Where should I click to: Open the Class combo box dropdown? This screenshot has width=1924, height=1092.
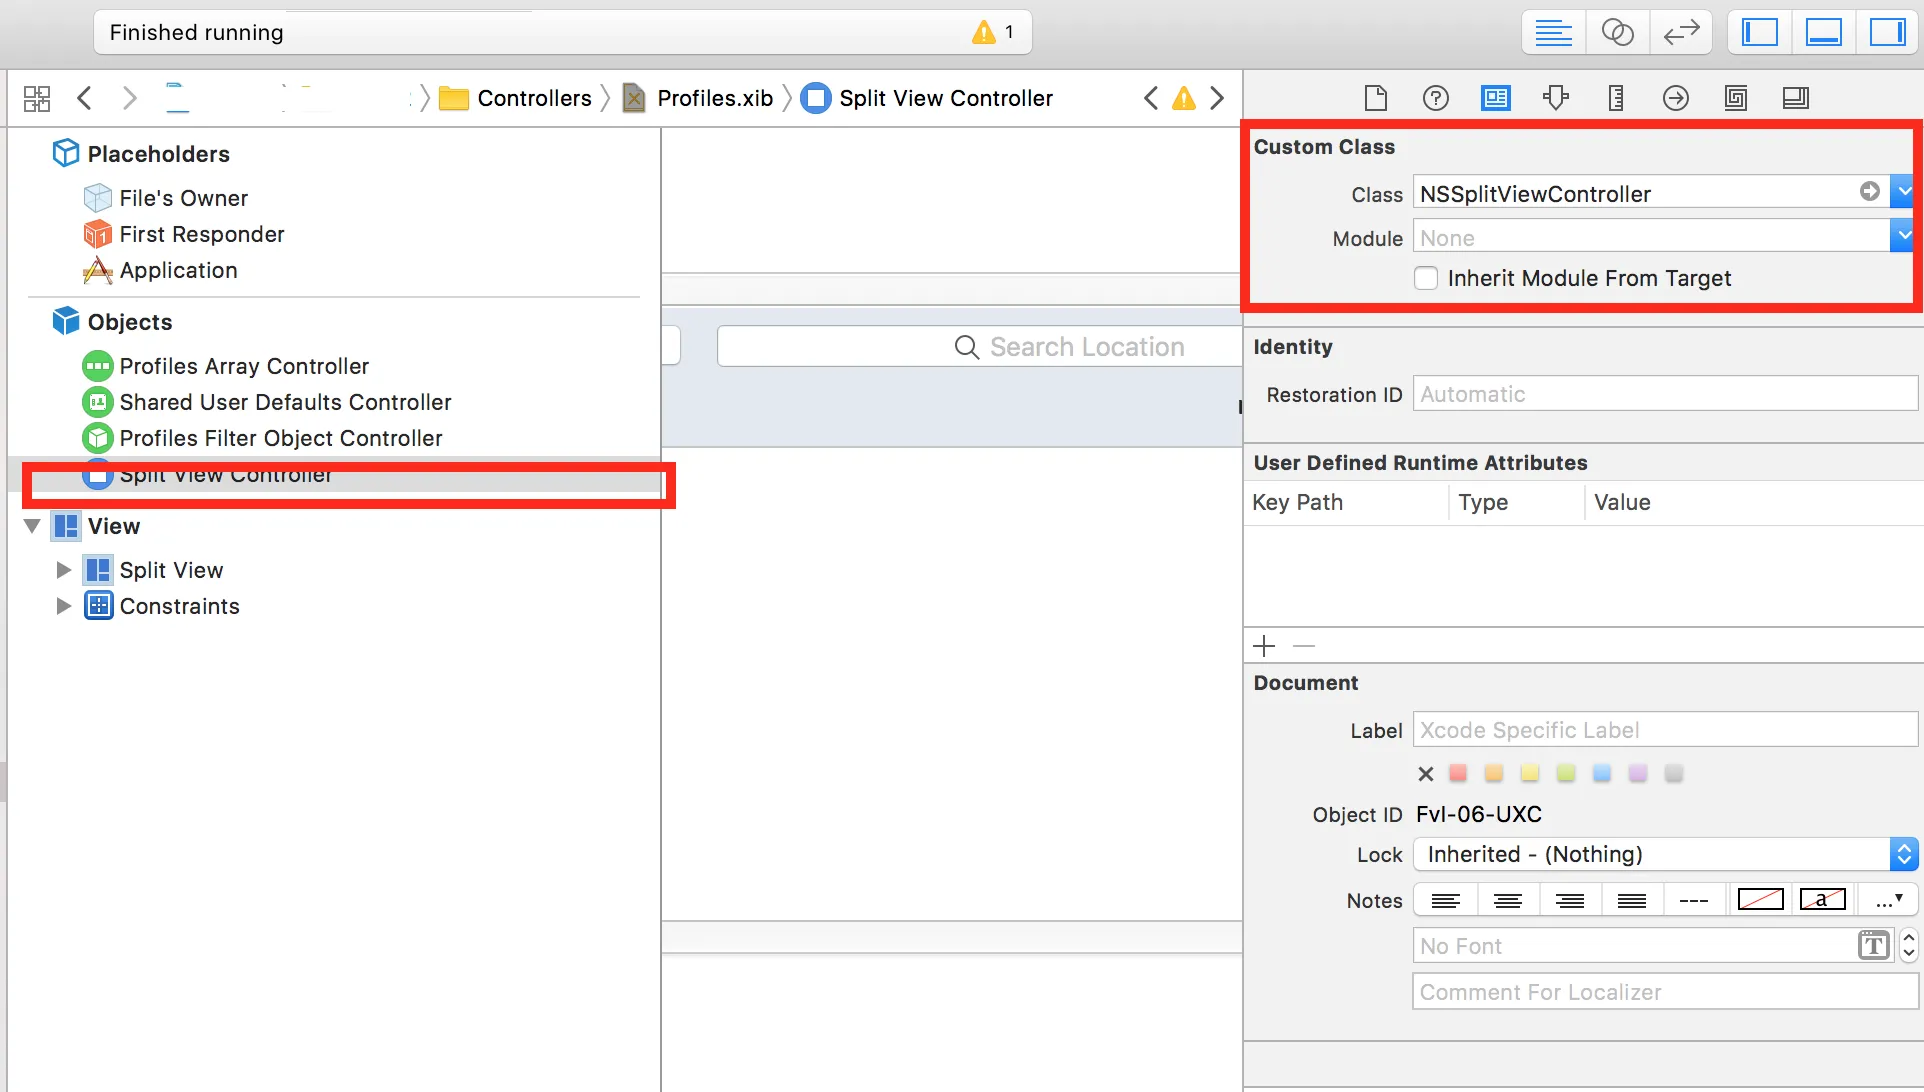click(x=1902, y=192)
